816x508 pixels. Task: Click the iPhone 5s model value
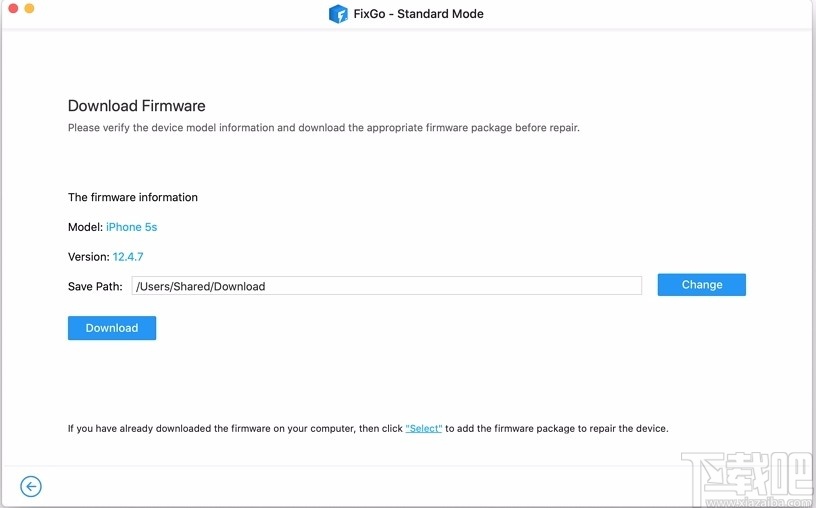coord(132,227)
